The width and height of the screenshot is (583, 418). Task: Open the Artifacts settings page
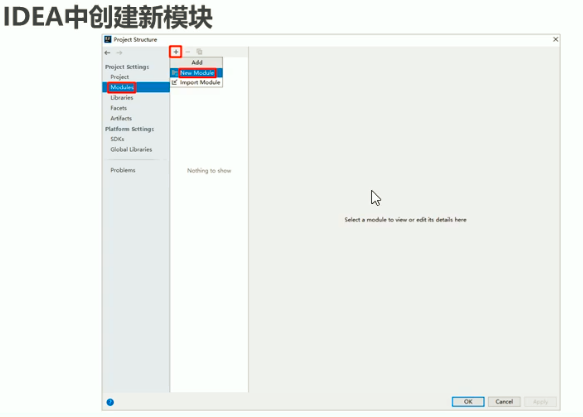121,118
